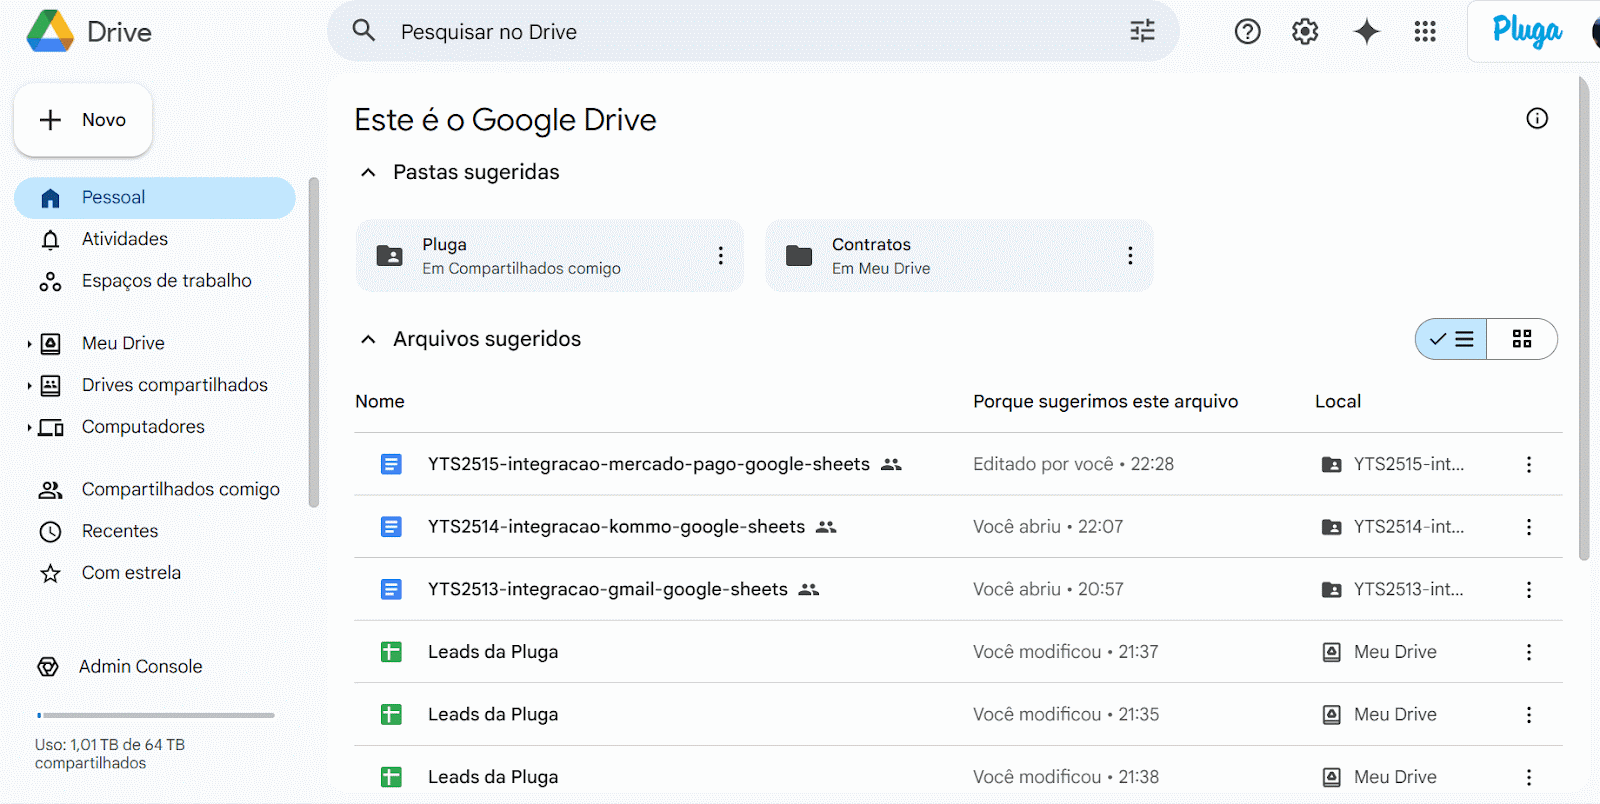This screenshot has height=804, width=1600.
Task: Click the folder icon on Contratos card
Action: point(799,256)
